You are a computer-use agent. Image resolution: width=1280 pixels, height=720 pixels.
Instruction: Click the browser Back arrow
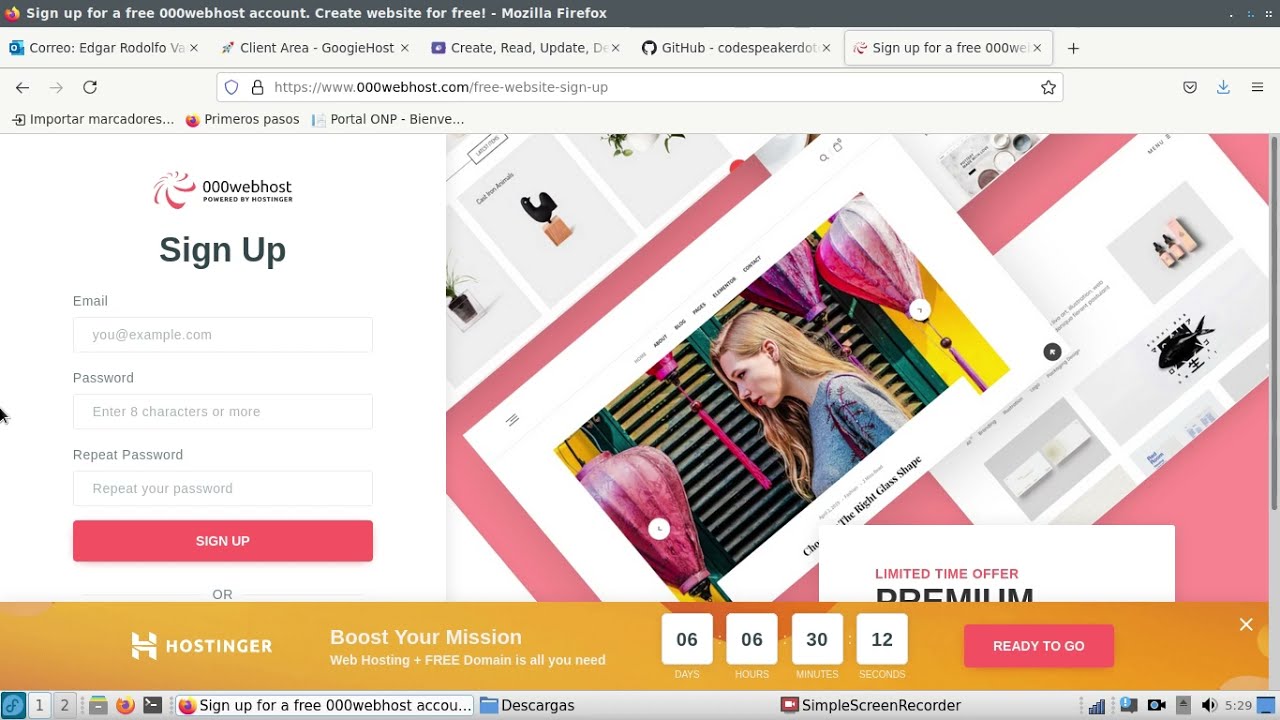click(23, 87)
